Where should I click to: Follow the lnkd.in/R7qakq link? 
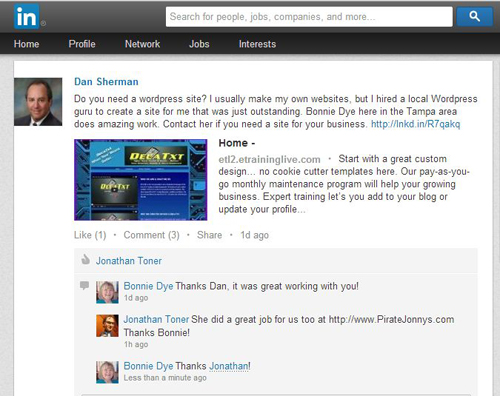pos(416,124)
